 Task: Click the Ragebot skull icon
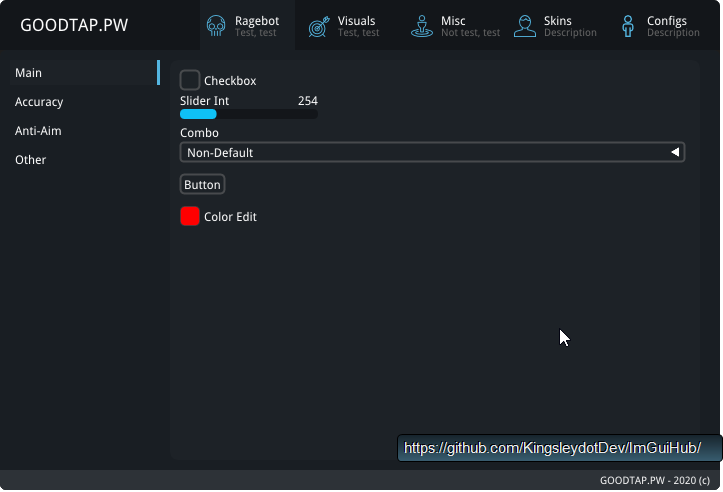pyautogui.click(x=216, y=26)
